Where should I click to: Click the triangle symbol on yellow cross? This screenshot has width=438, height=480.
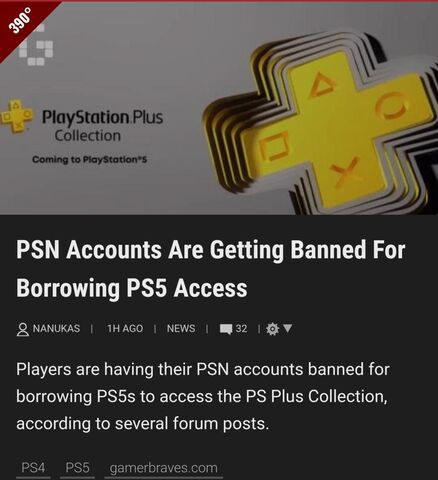tap(324, 86)
